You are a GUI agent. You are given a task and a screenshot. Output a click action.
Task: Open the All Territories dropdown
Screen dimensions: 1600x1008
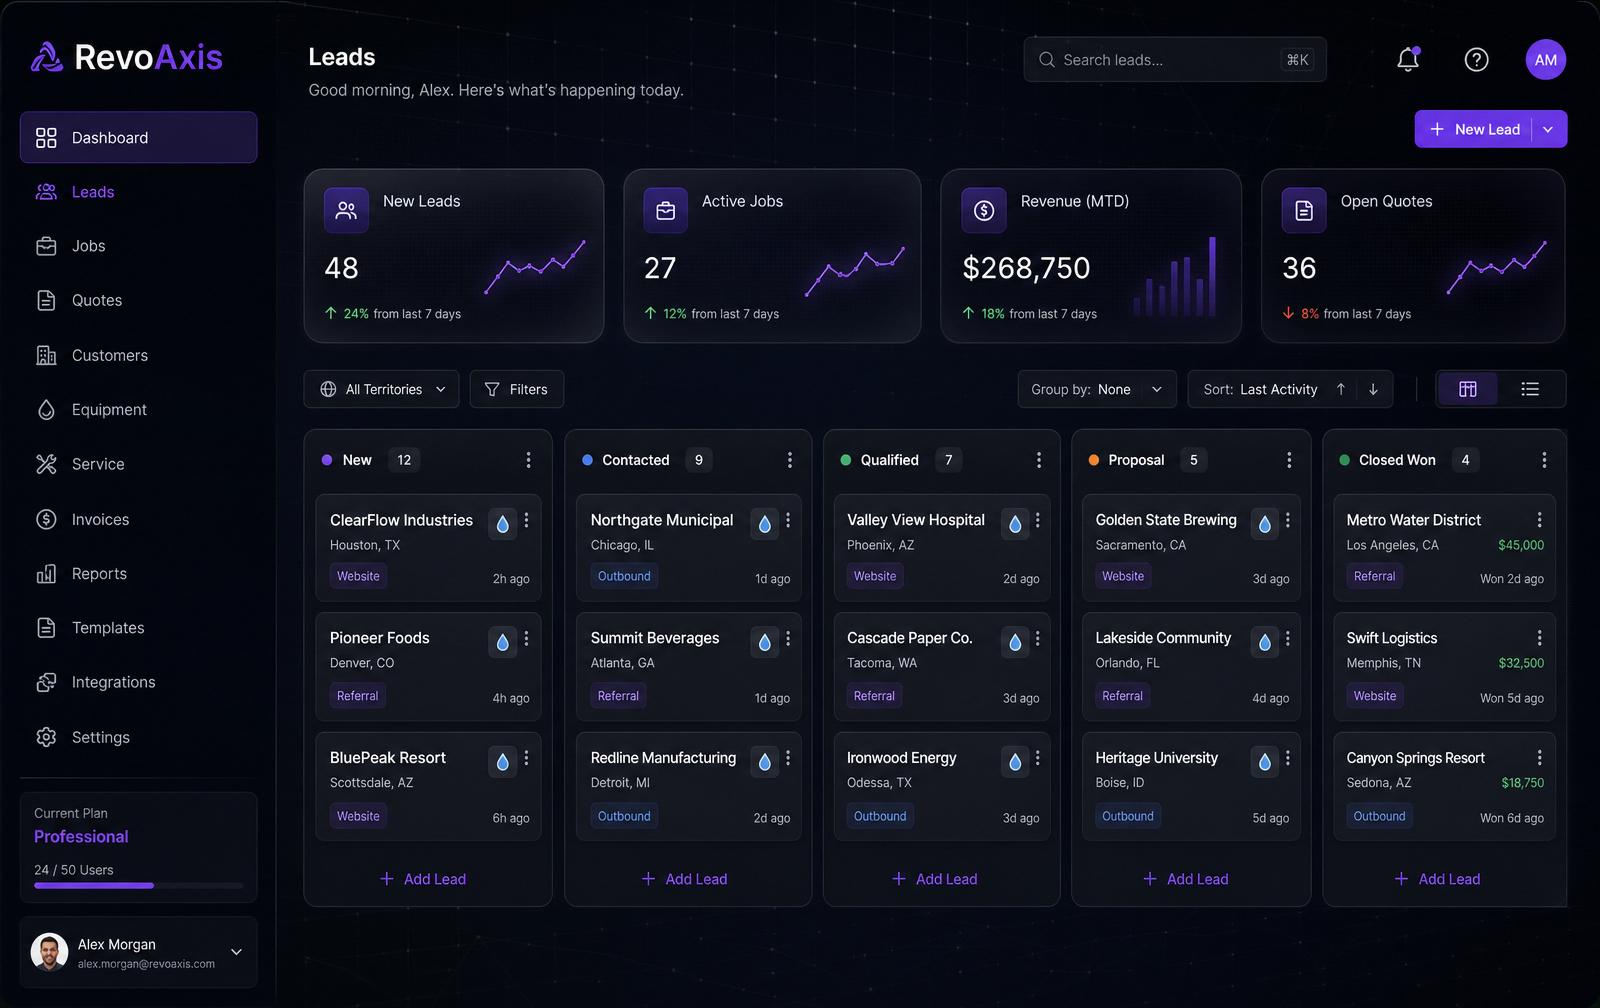[381, 389]
